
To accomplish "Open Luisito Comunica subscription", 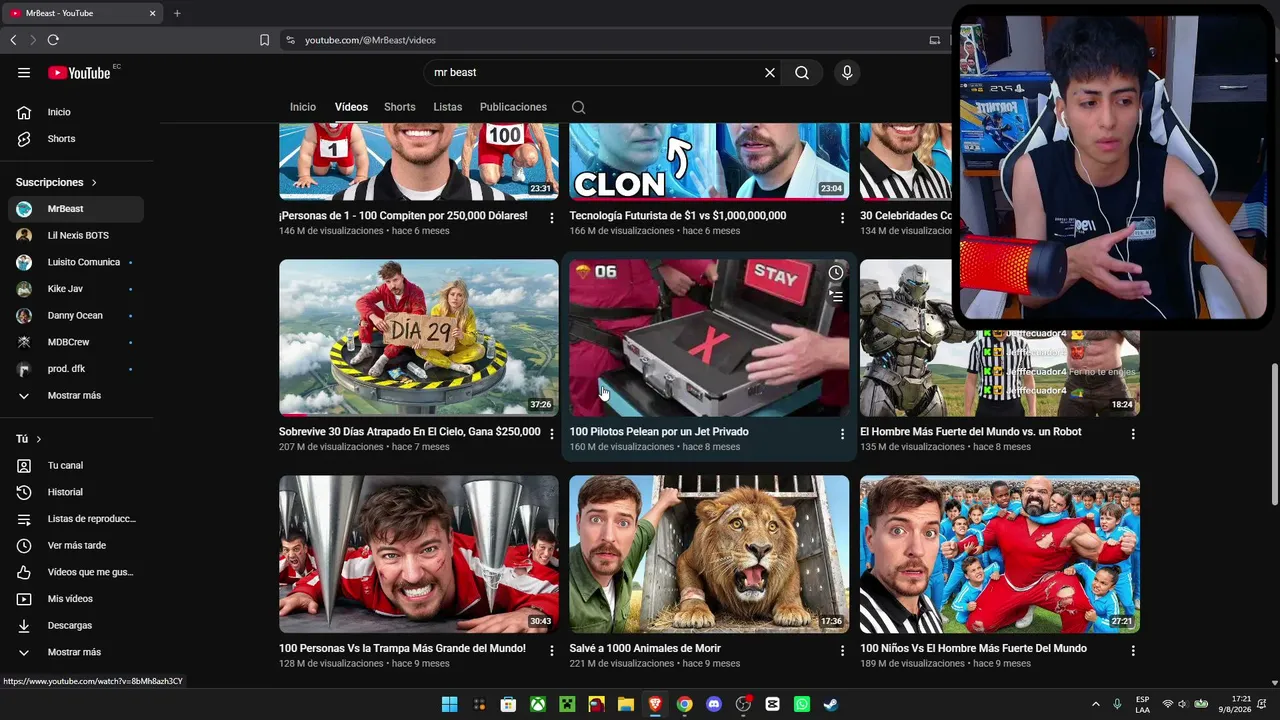I will 76,262.
